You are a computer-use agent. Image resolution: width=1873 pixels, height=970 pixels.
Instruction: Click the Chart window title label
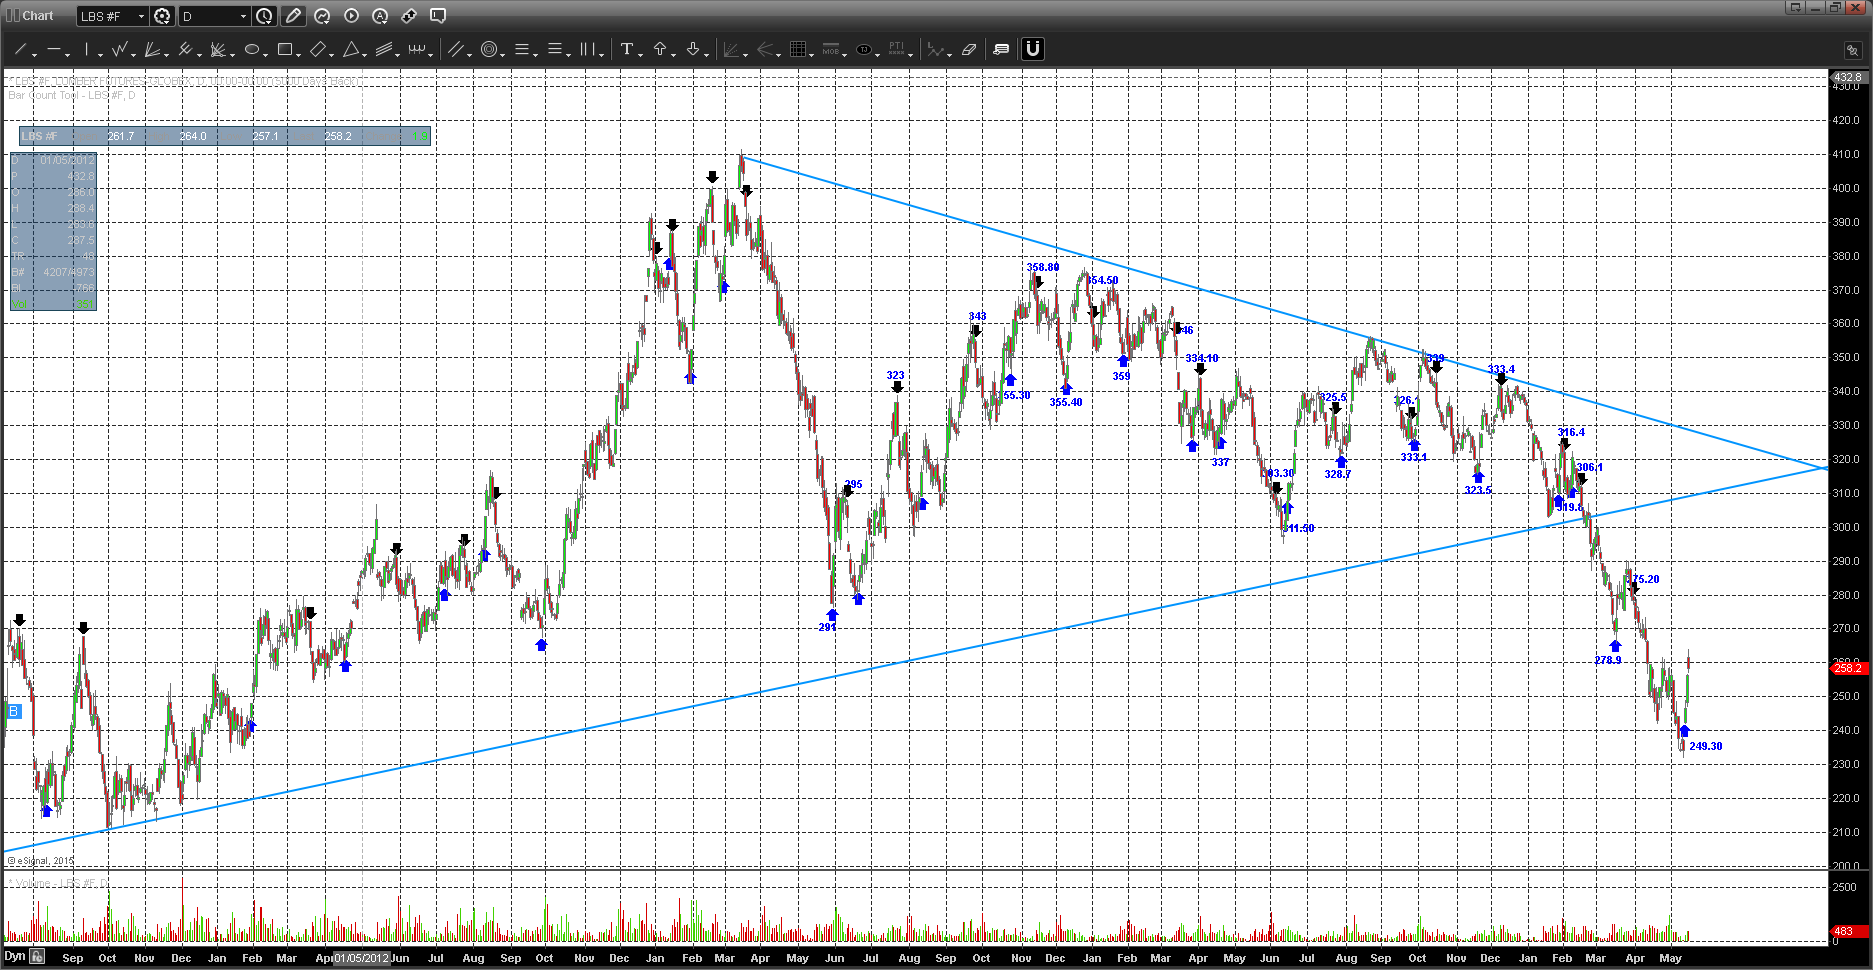point(38,16)
